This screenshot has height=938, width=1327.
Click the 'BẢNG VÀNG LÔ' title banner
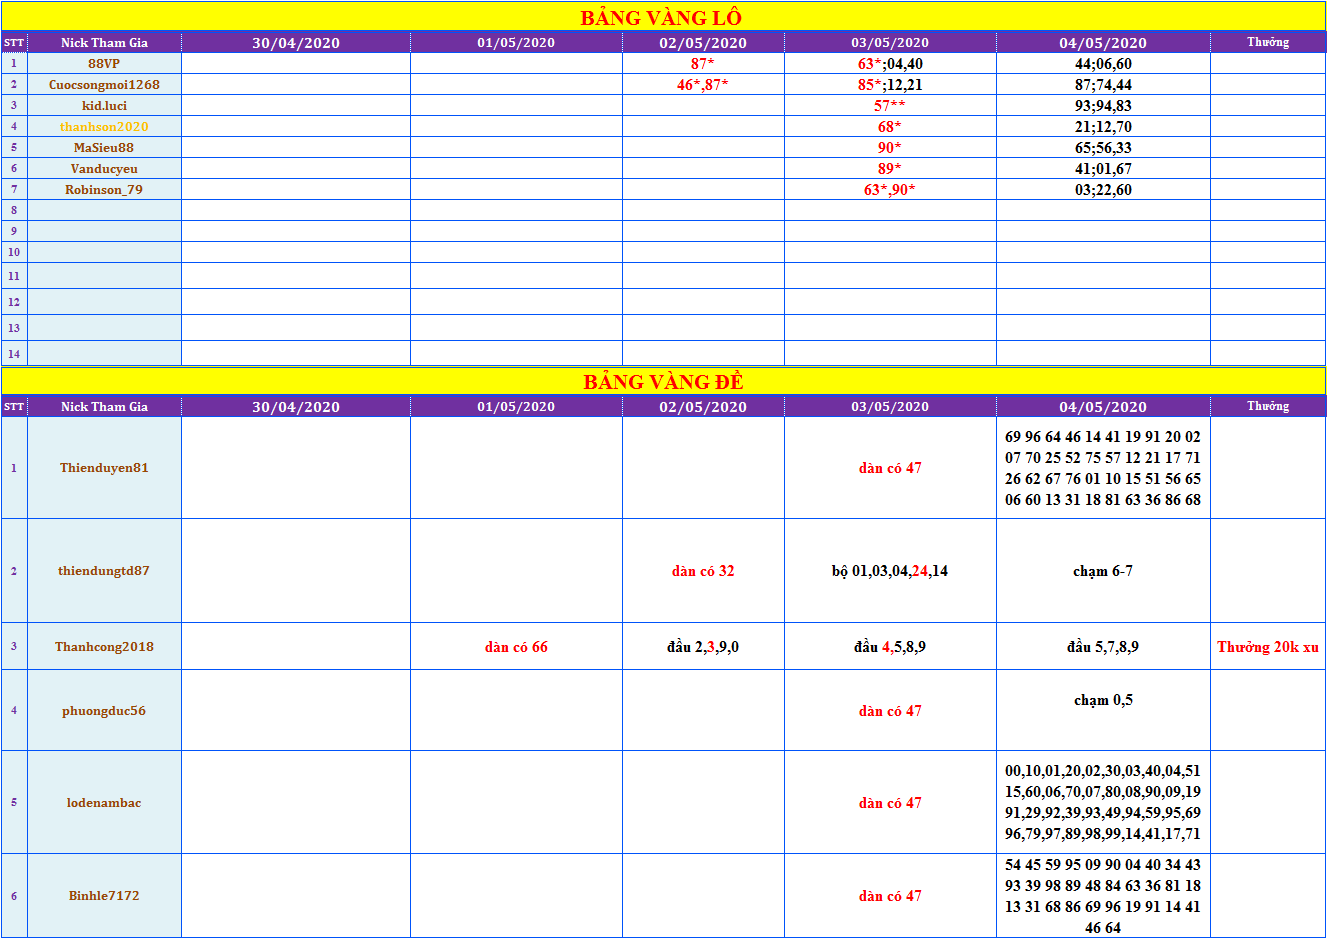tap(663, 17)
